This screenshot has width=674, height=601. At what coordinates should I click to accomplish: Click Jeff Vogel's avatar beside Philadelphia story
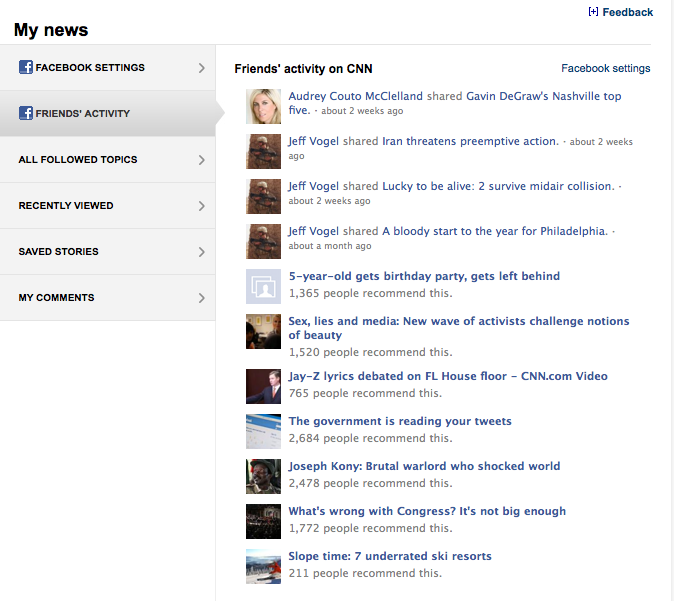pyautogui.click(x=263, y=242)
